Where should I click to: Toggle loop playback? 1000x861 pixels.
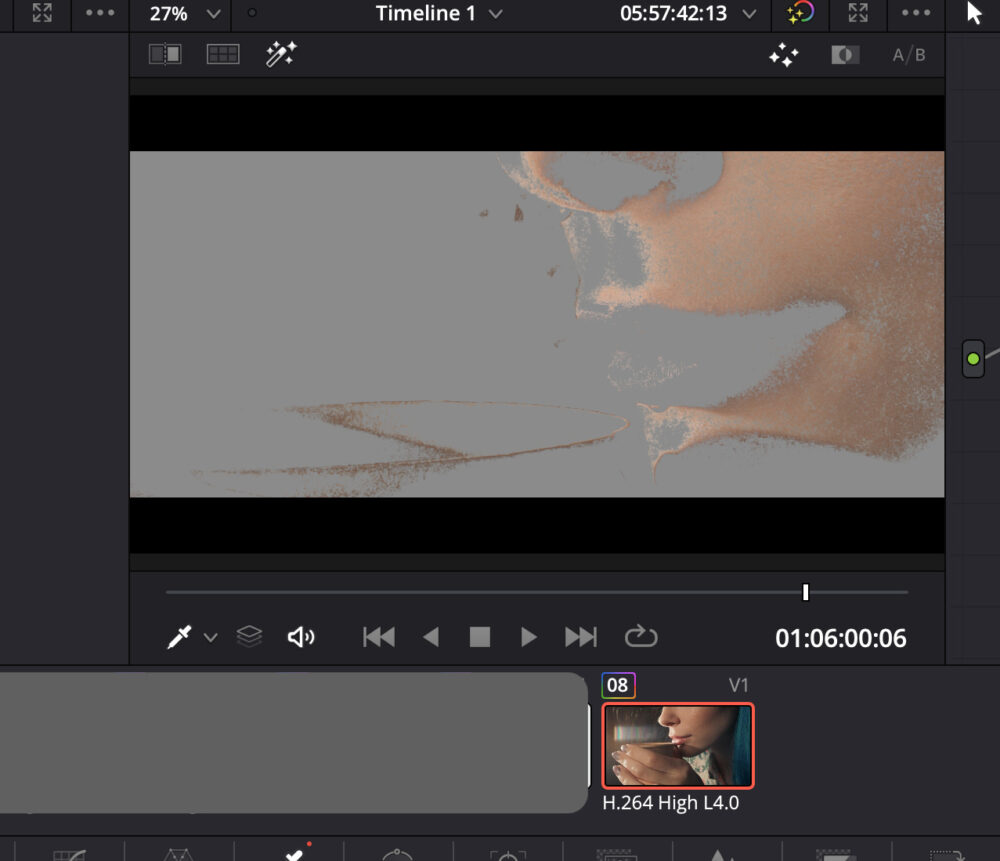[640, 636]
